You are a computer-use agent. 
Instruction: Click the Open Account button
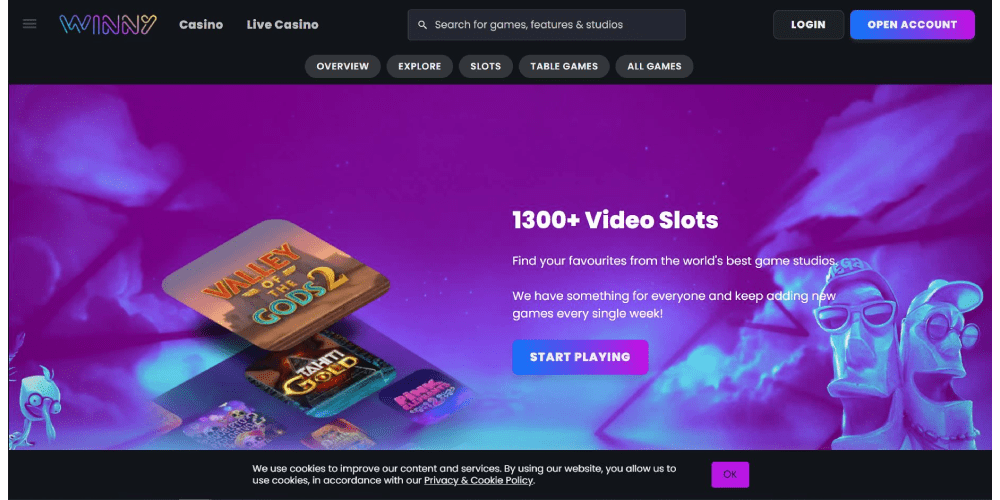coord(912,25)
